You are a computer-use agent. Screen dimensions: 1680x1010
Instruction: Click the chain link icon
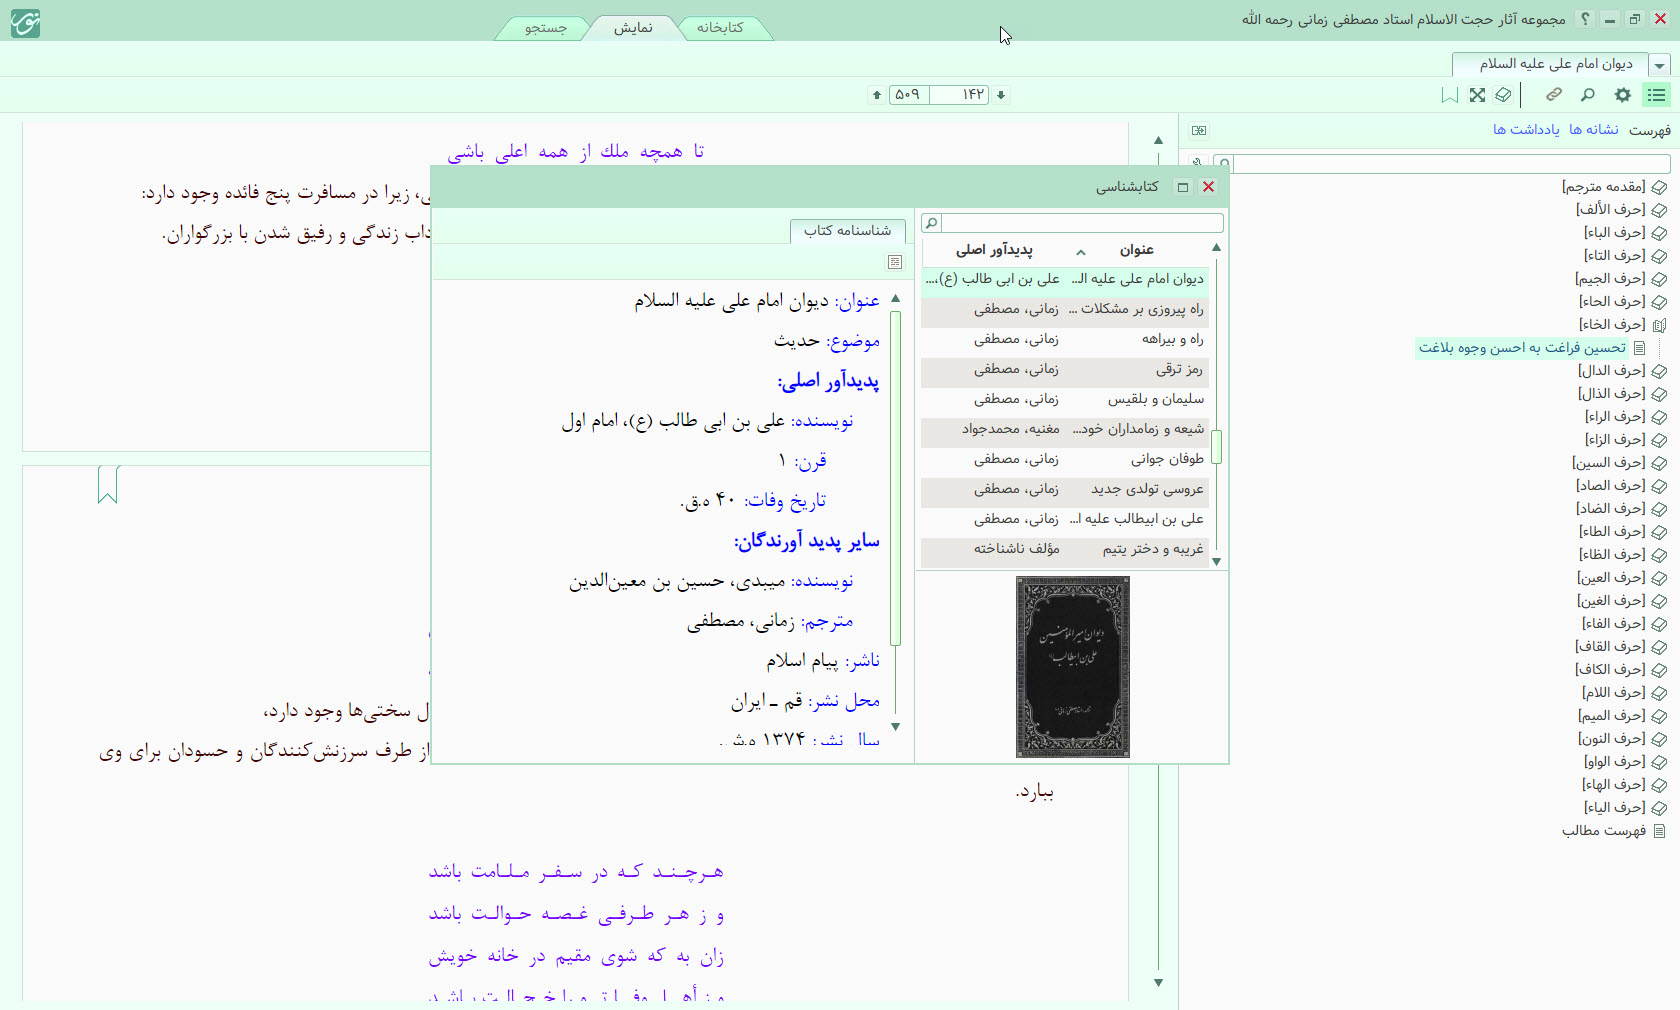point(1553,95)
